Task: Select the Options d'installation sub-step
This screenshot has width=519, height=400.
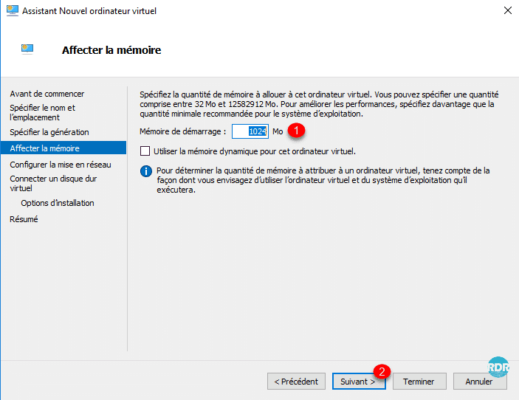Action: pos(57,203)
